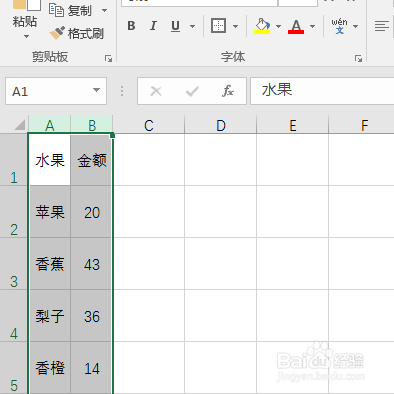Select cell containing 梨子
The width and height of the screenshot is (394, 394).
[50, 316]
